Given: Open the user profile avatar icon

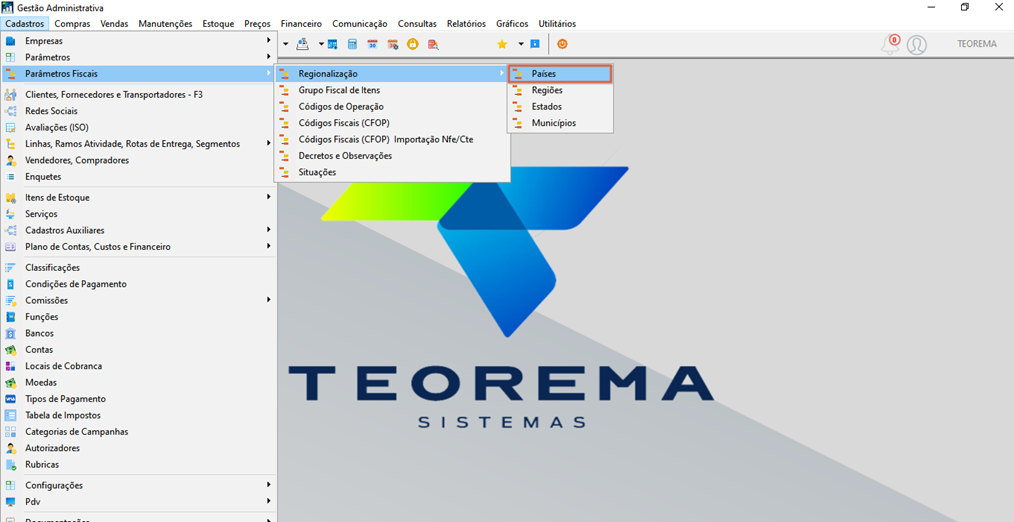Looking at the screenshot, I should pyautogui.click(x=916, y=44).
